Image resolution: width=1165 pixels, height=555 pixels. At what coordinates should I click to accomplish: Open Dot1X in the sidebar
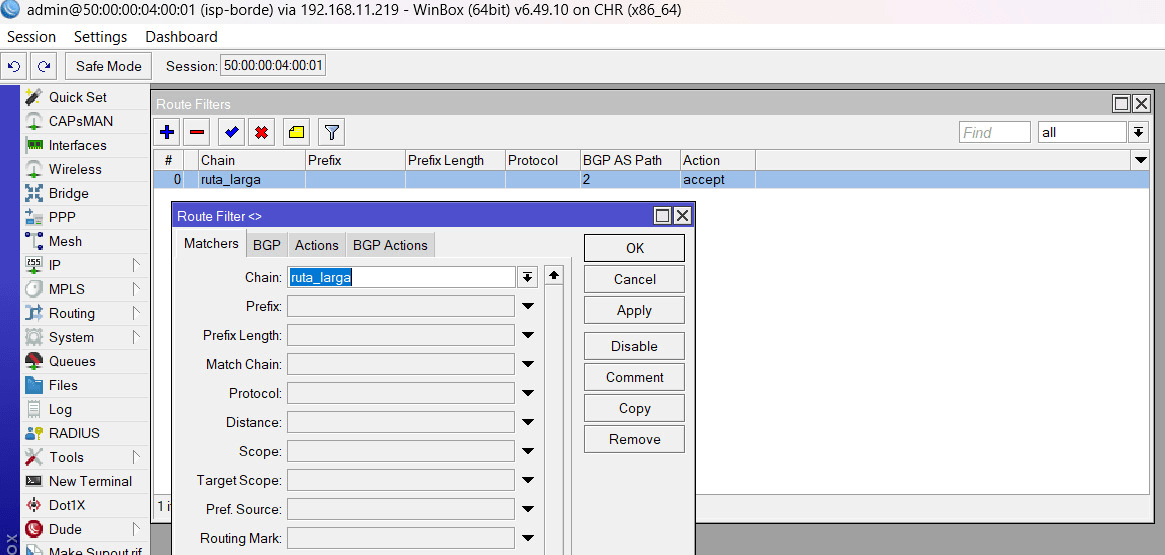pos(67,505)
